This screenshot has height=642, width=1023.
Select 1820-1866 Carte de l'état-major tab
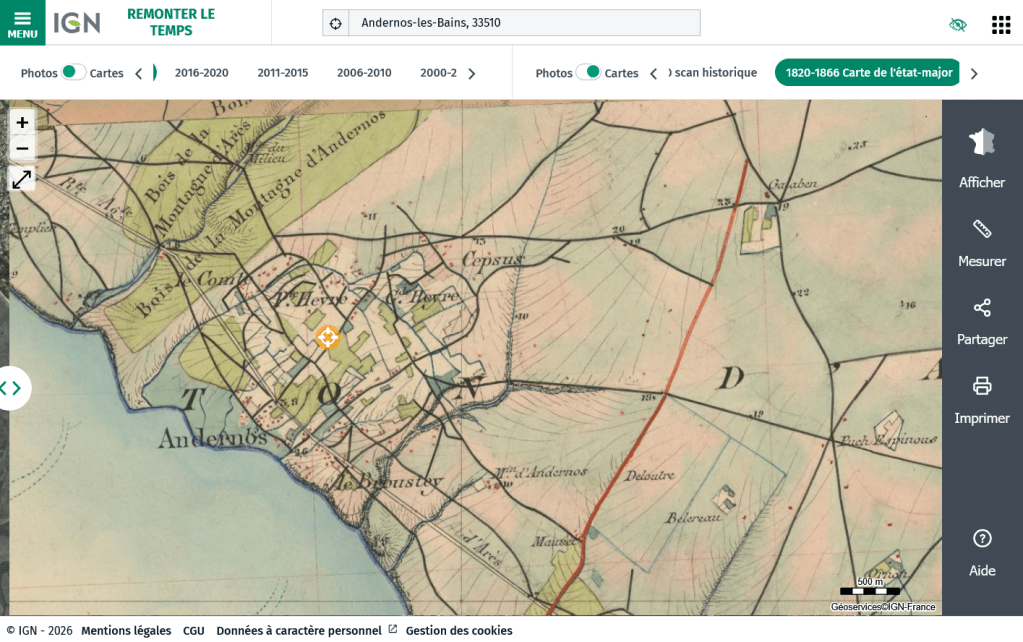[x=868, y=73]
